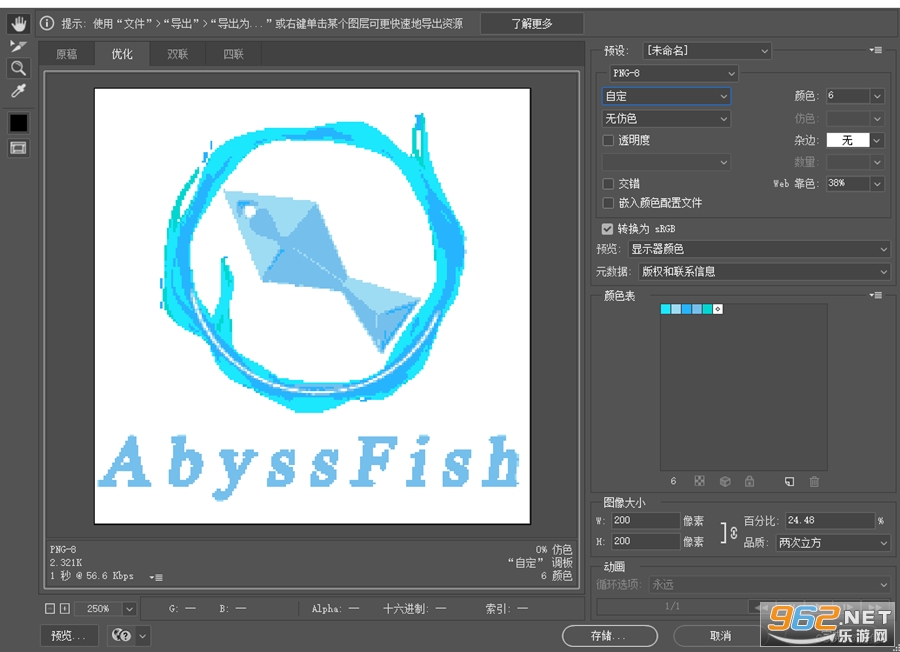
Task: Open the download speed flyout menu
Action: coord(156,577)
